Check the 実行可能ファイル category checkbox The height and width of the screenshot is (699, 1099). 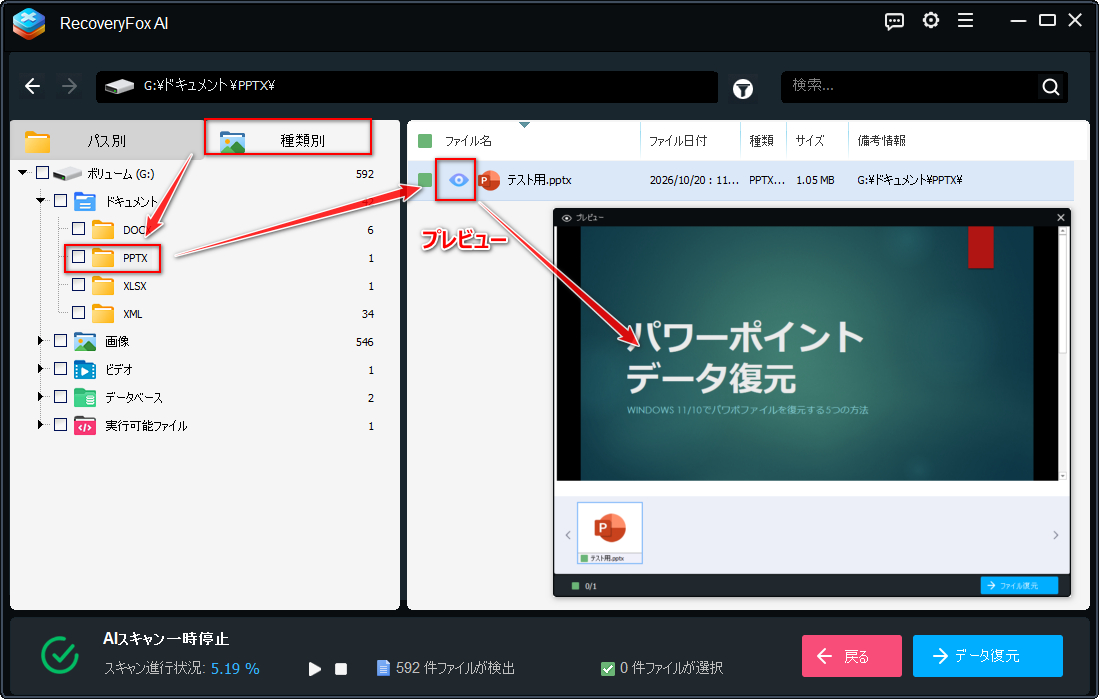[60, 426]
